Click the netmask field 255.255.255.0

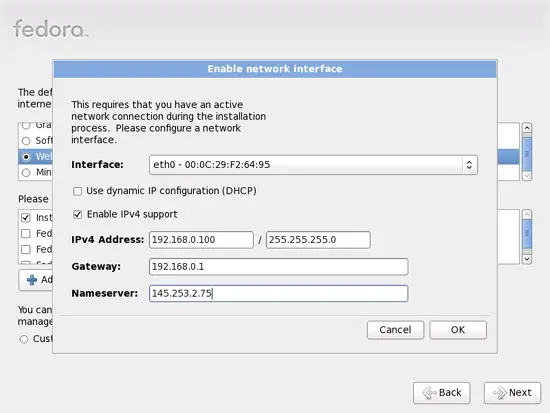coord(318,240)
